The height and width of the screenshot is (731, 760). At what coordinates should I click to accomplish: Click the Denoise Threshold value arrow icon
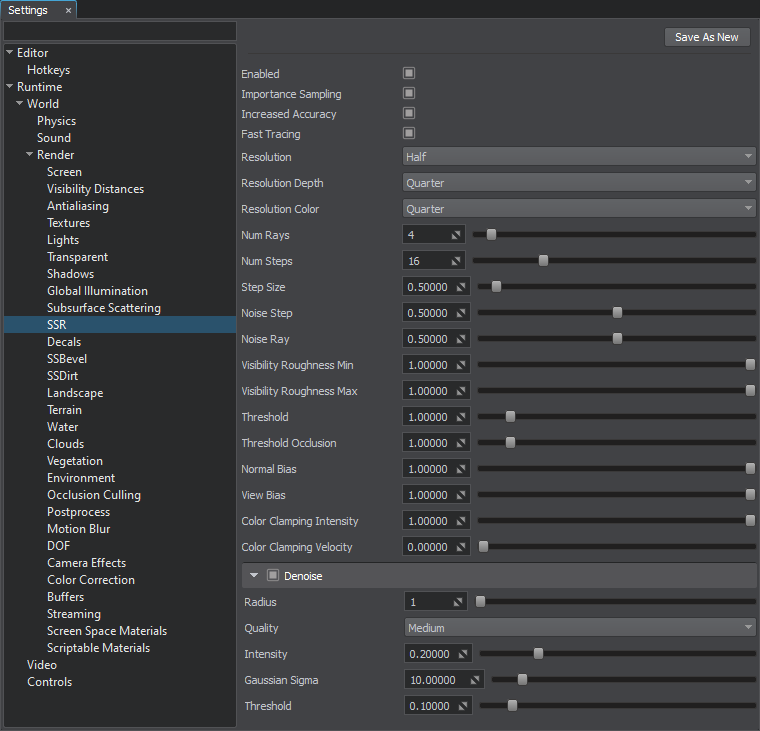(x=463, y=706)
